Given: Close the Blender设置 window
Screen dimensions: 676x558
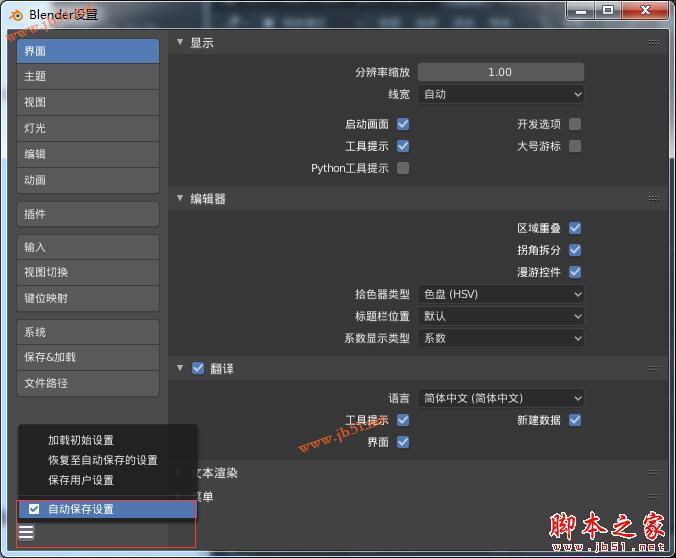Looking at the screenshot, I should coord(645,10).
